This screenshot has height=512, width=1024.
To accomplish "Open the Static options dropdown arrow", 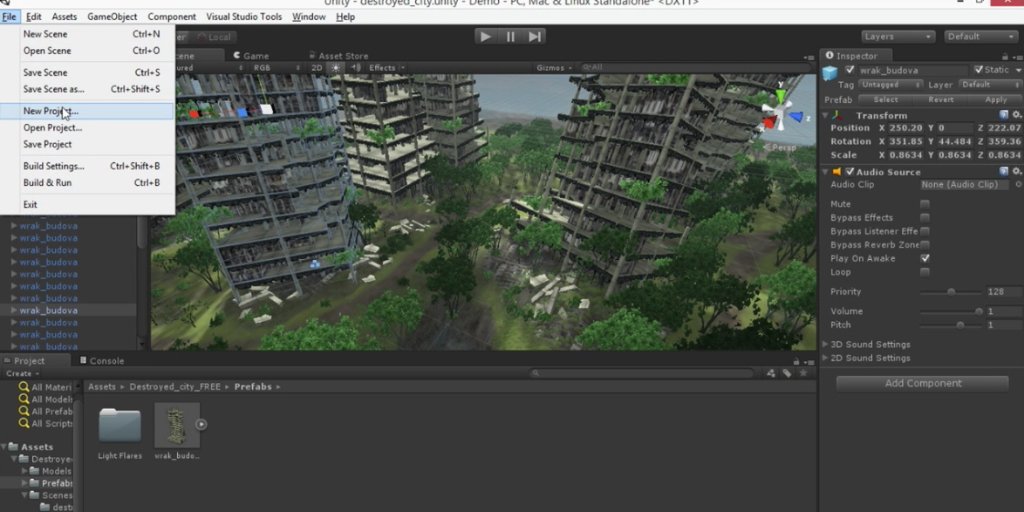I will (1018, 70).
